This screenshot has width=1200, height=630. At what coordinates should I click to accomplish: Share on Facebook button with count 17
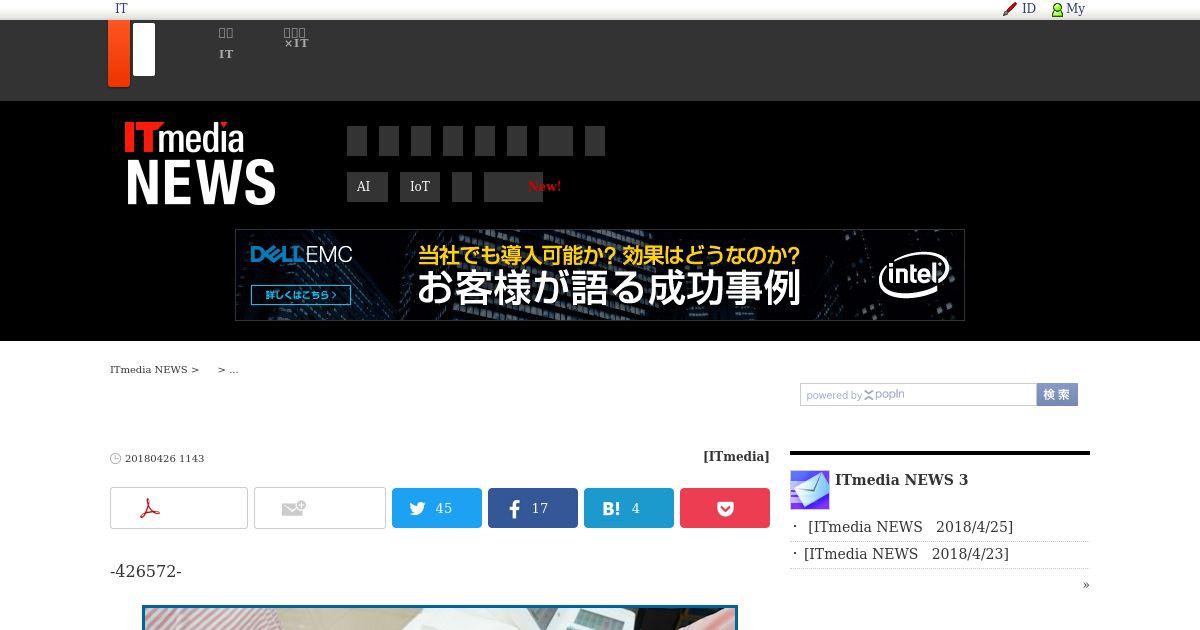click(533, 508)
